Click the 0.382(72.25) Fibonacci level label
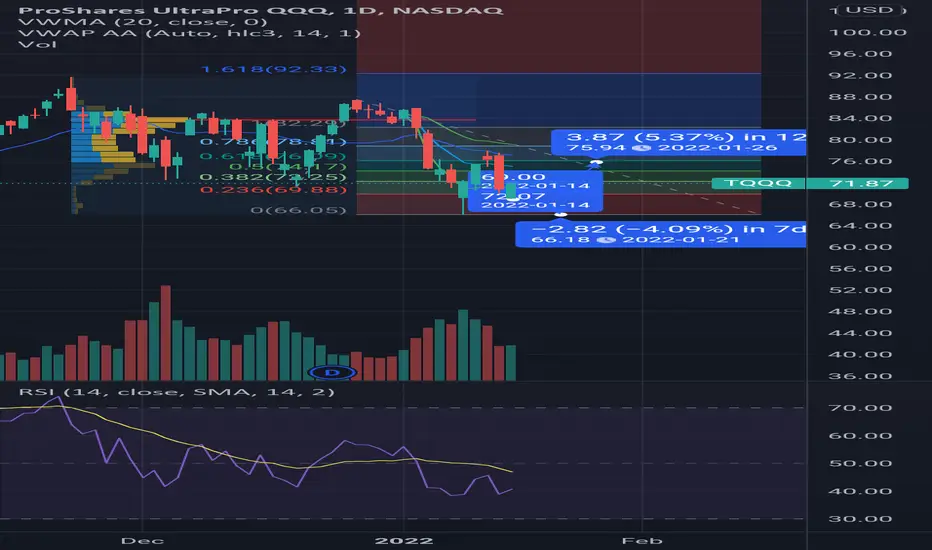Screen dimensions: 932x550 click(x=273, y=177)
